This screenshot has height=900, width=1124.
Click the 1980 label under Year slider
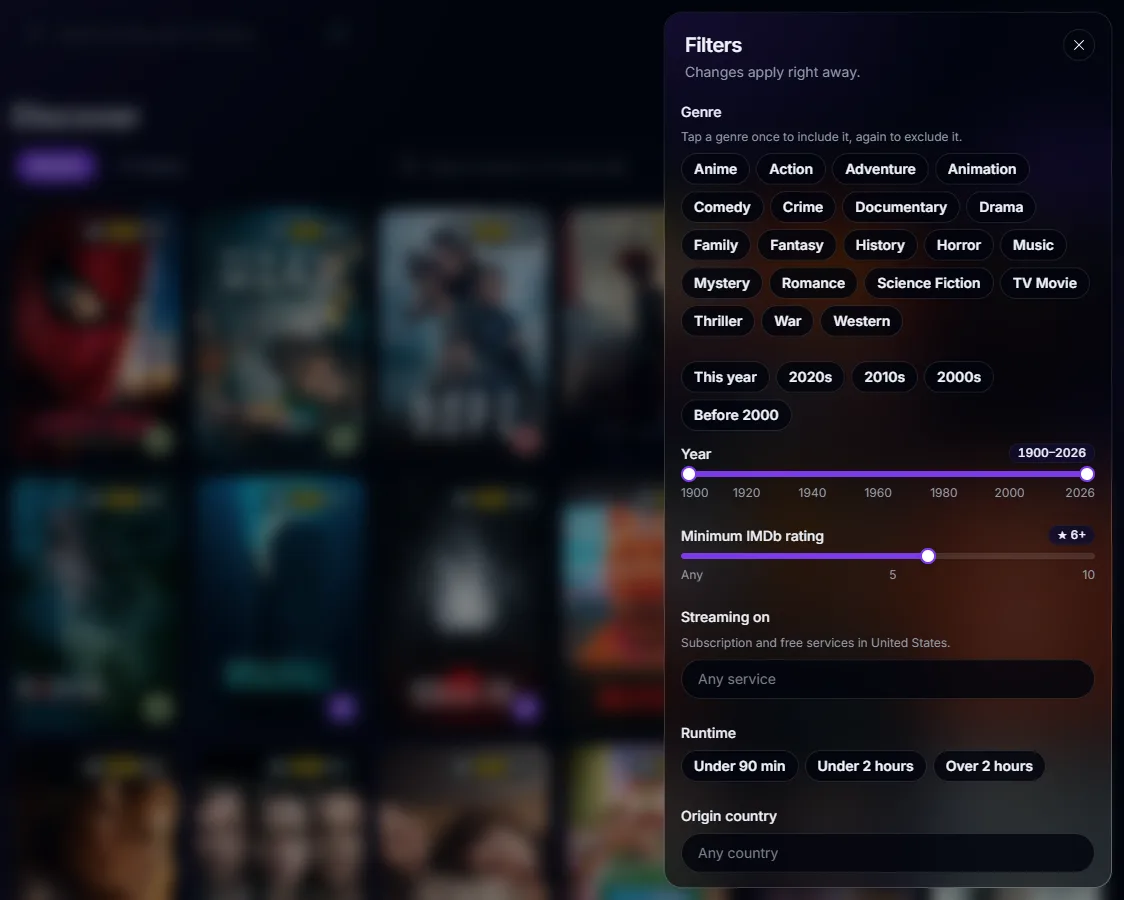click(943, 493)
